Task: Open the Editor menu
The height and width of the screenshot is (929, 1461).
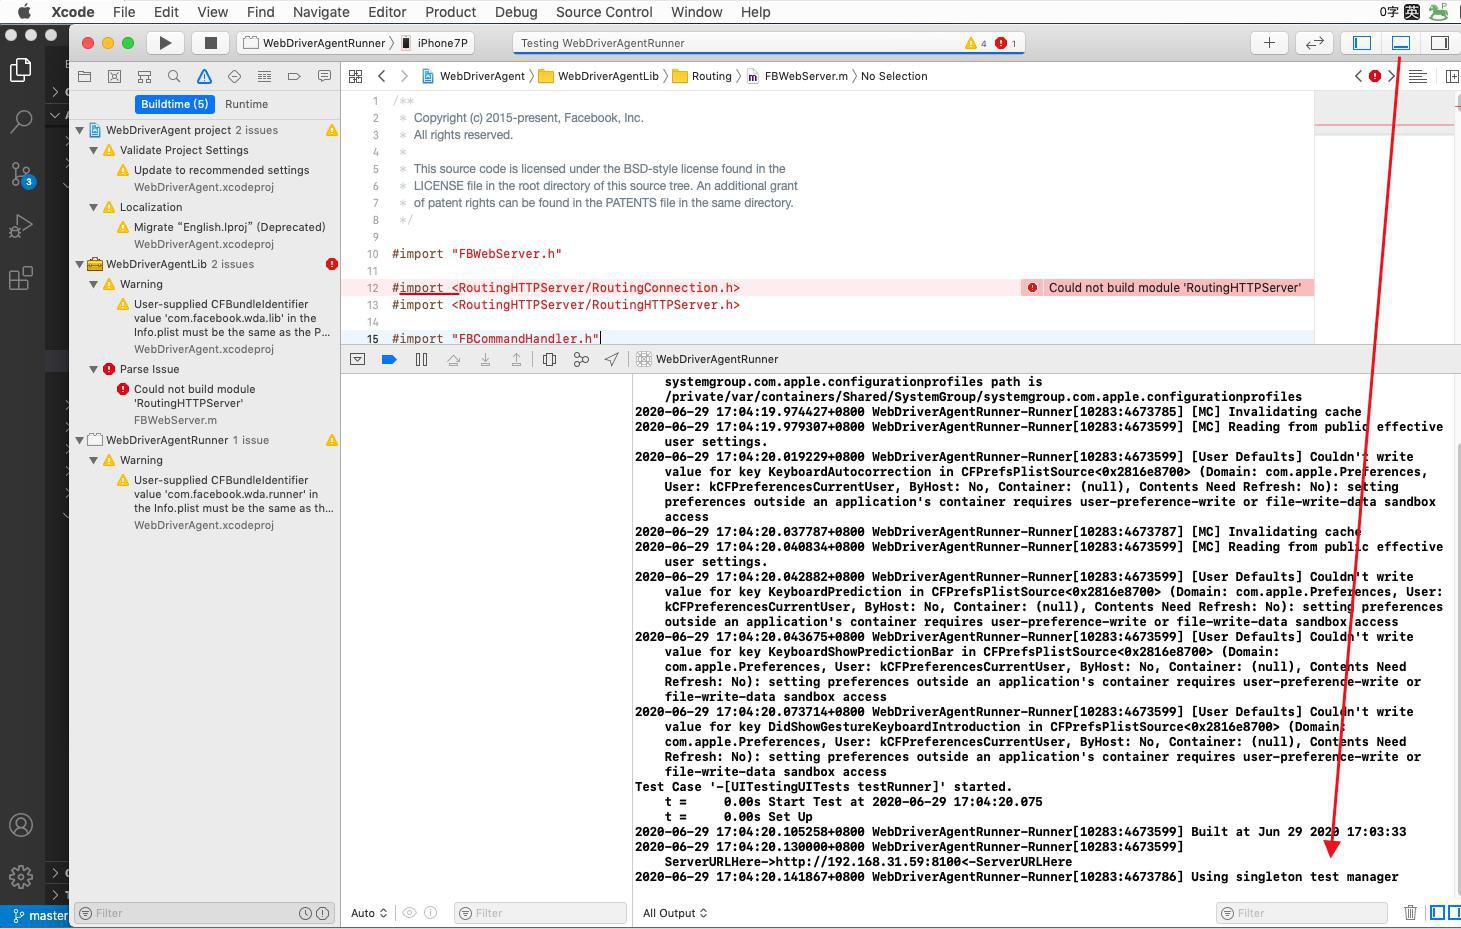Action: pos(387,12)
